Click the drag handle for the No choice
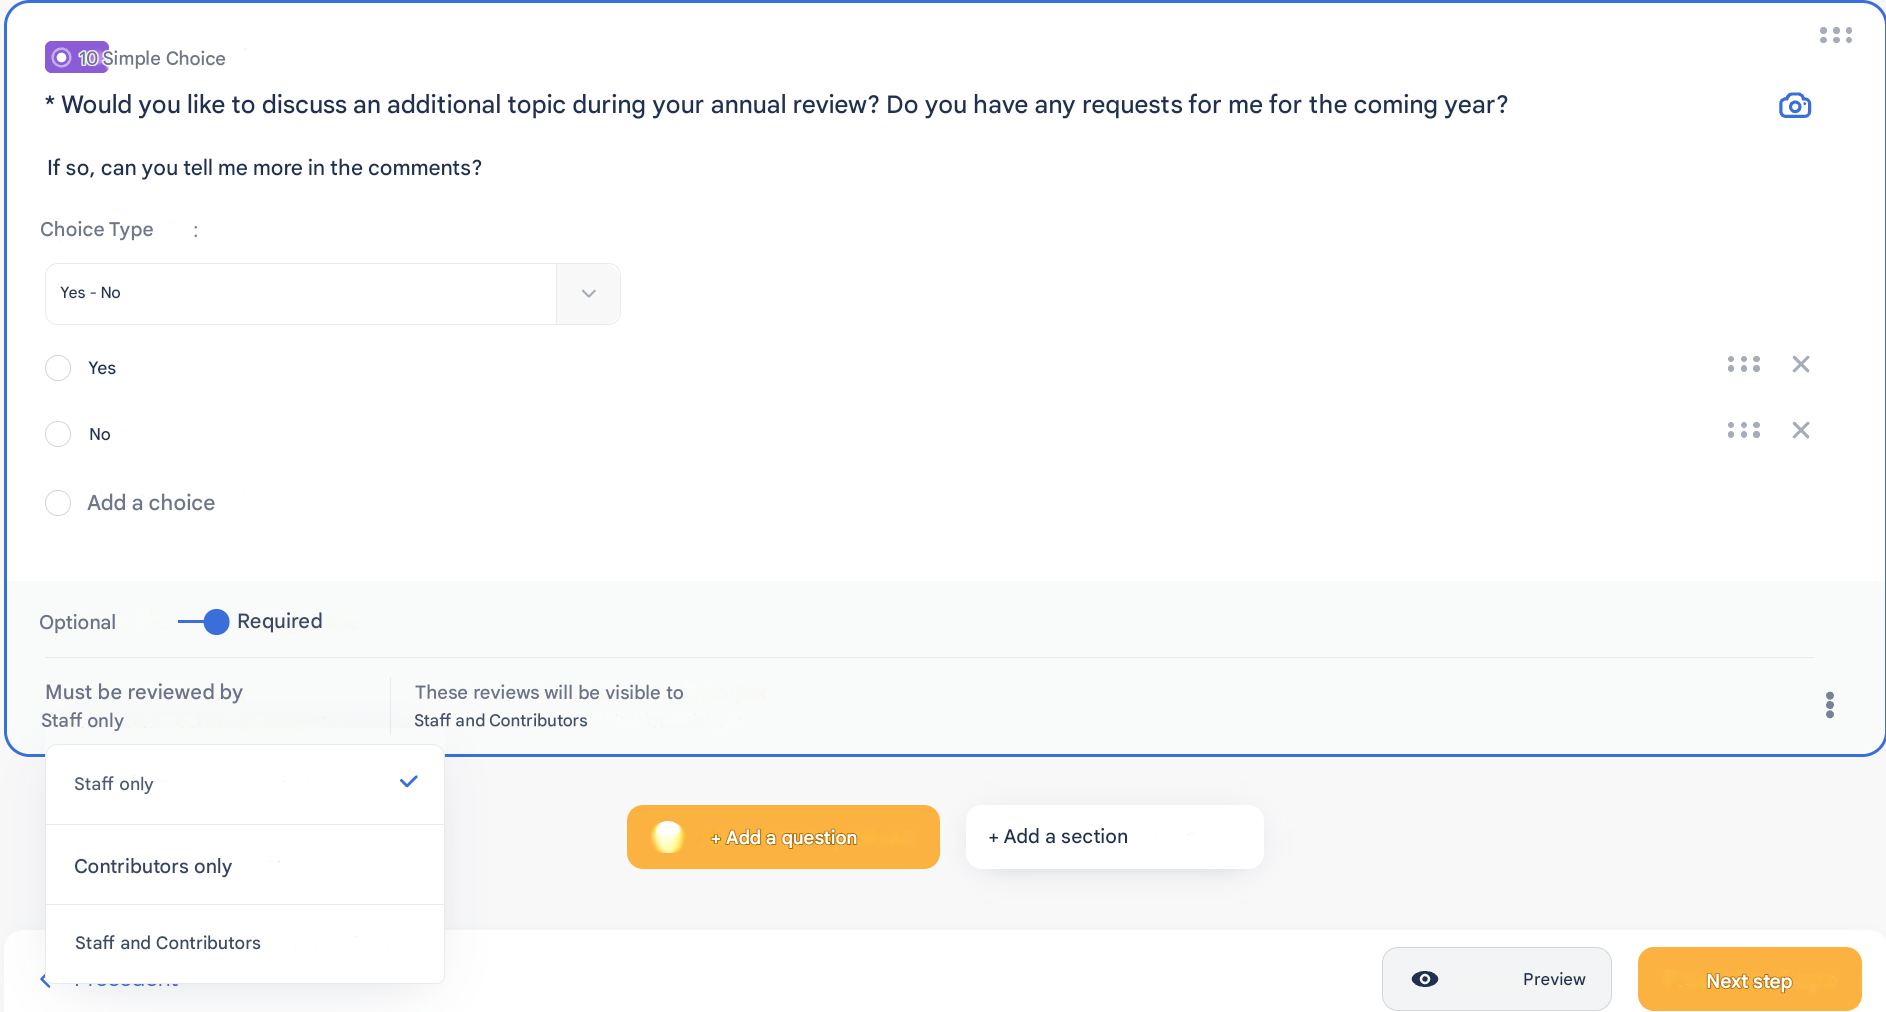1886x1012 pixels. tap(1743, 431)
